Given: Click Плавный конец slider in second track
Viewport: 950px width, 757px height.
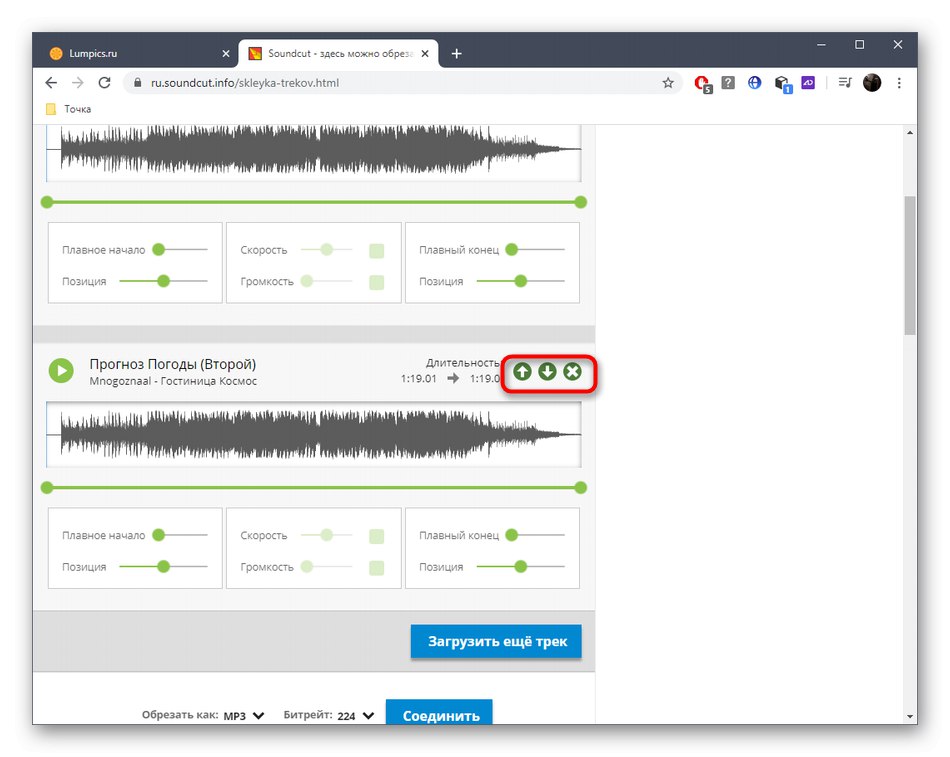Looking at the screenshot, I should point(537,535).
